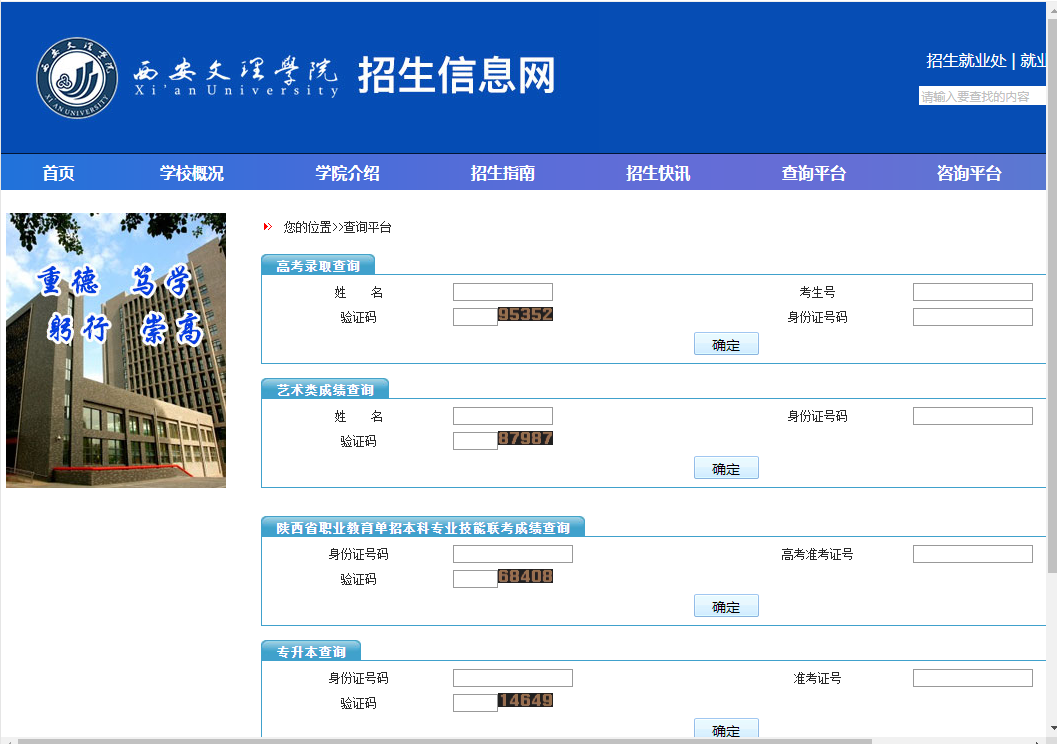Click the captcha image 95352

525,315
